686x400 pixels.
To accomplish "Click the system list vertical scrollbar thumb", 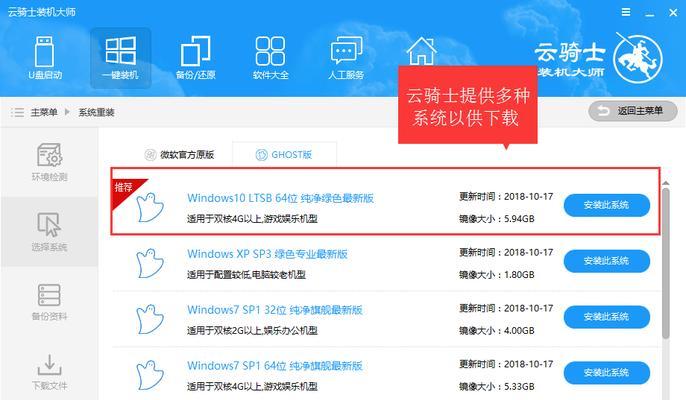I will point(665,263).
